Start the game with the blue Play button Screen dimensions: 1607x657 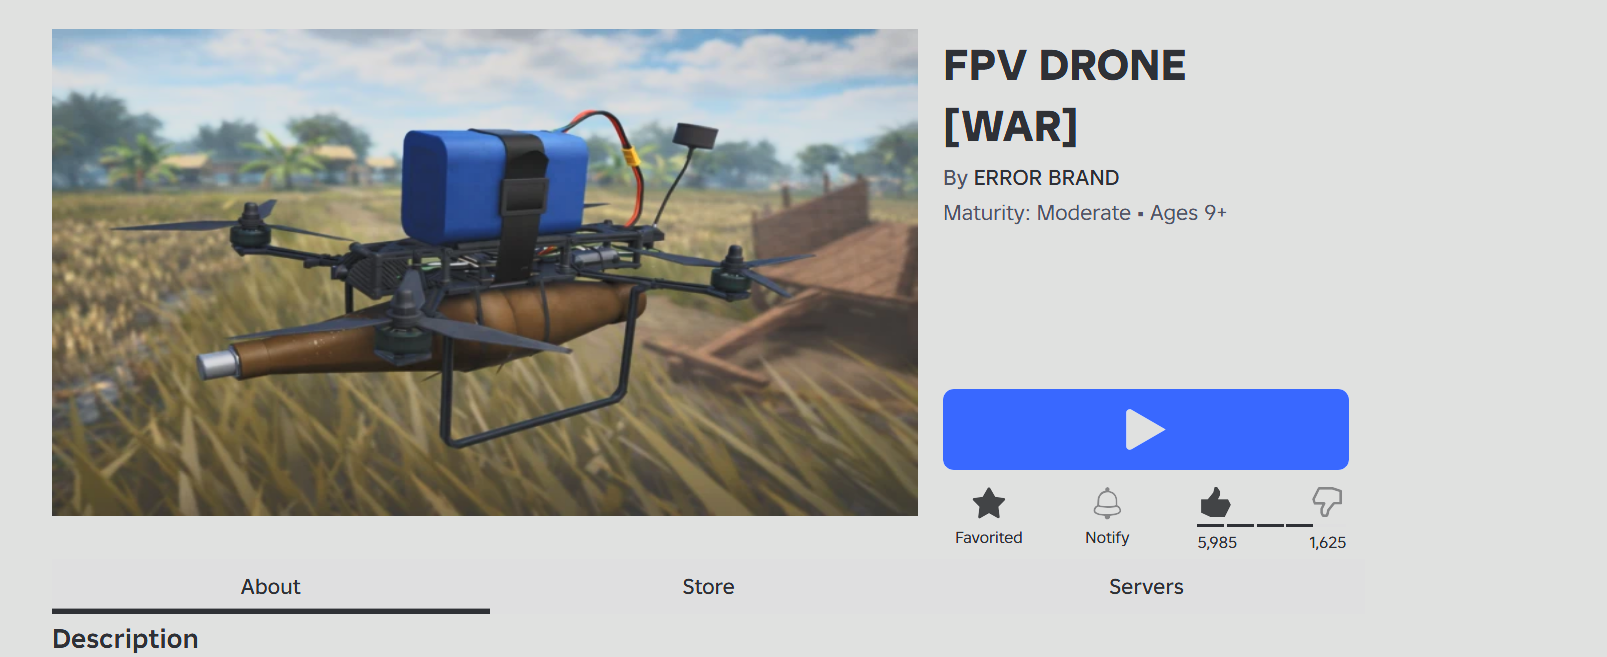[x=1146, y=429]
